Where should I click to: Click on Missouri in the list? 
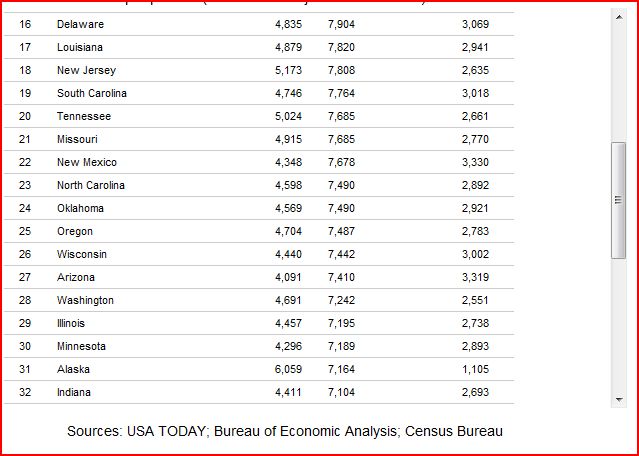coord(79,139)
